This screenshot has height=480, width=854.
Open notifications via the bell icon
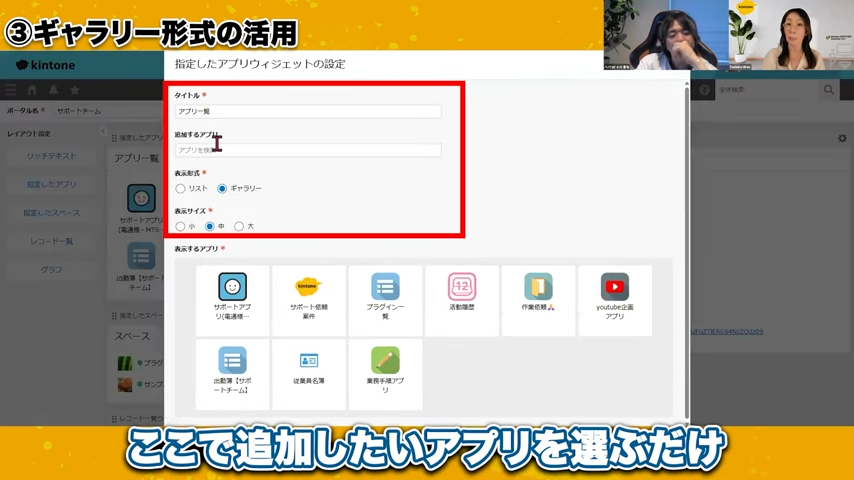pos(53,90)
